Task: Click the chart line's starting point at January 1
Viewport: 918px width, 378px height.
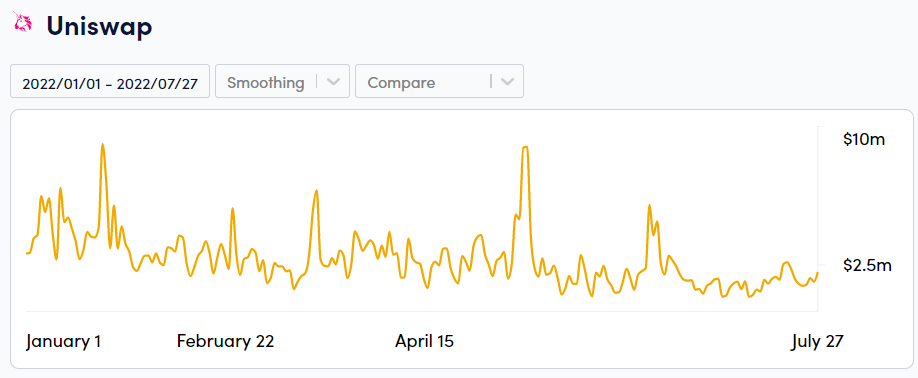Action: point(27,253)
